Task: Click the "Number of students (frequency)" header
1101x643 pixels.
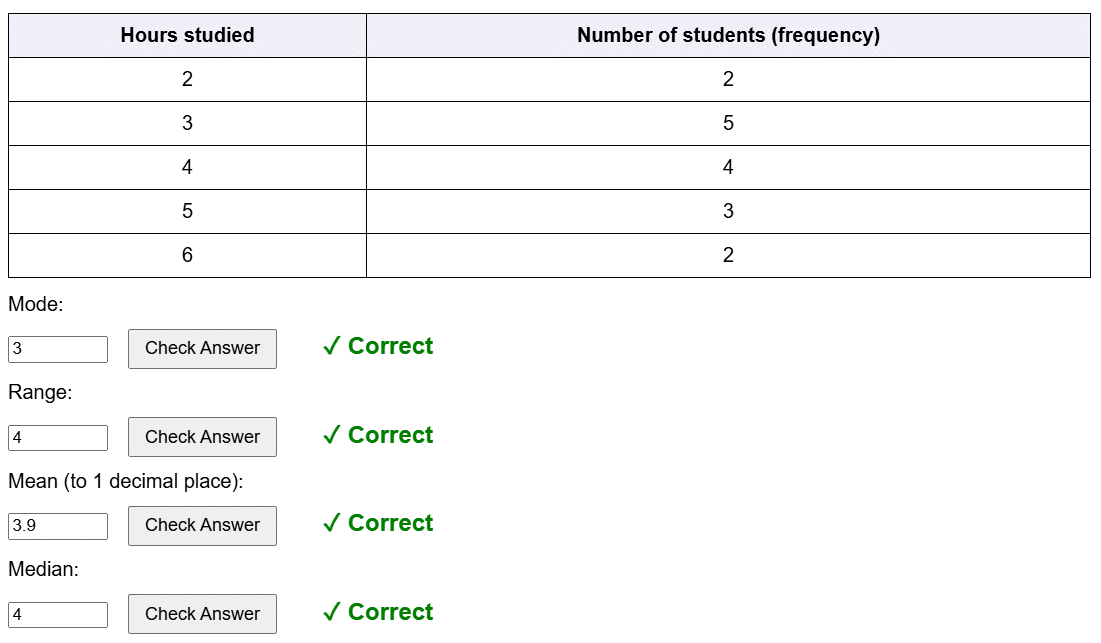Action: click(728, 35)
